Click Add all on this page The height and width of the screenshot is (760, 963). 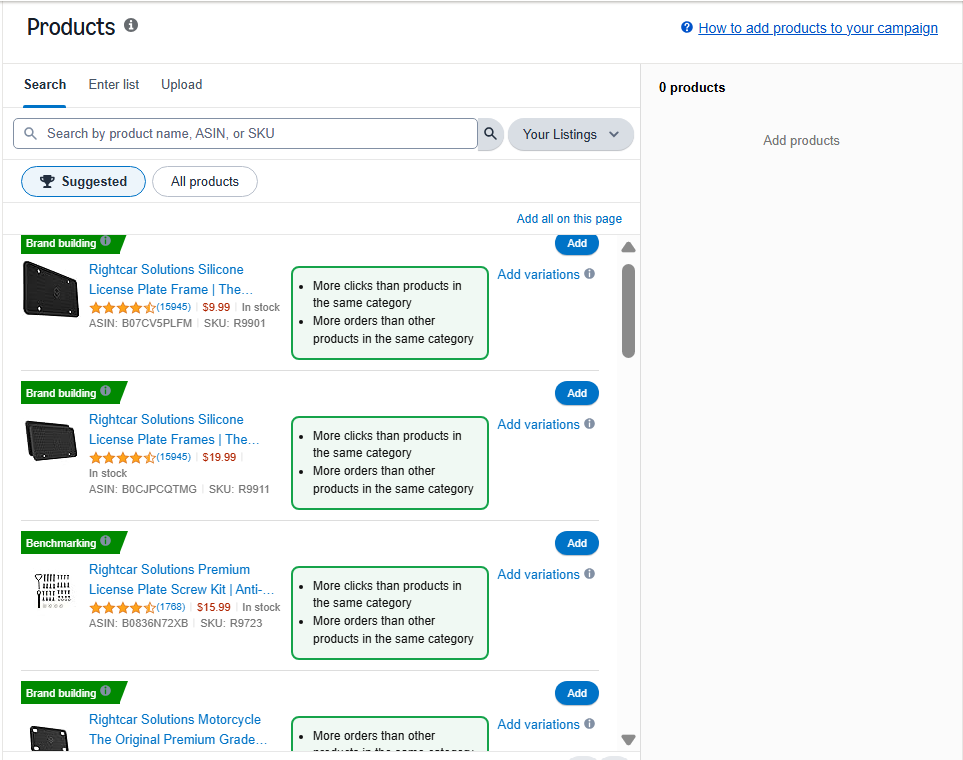point(569,219)
